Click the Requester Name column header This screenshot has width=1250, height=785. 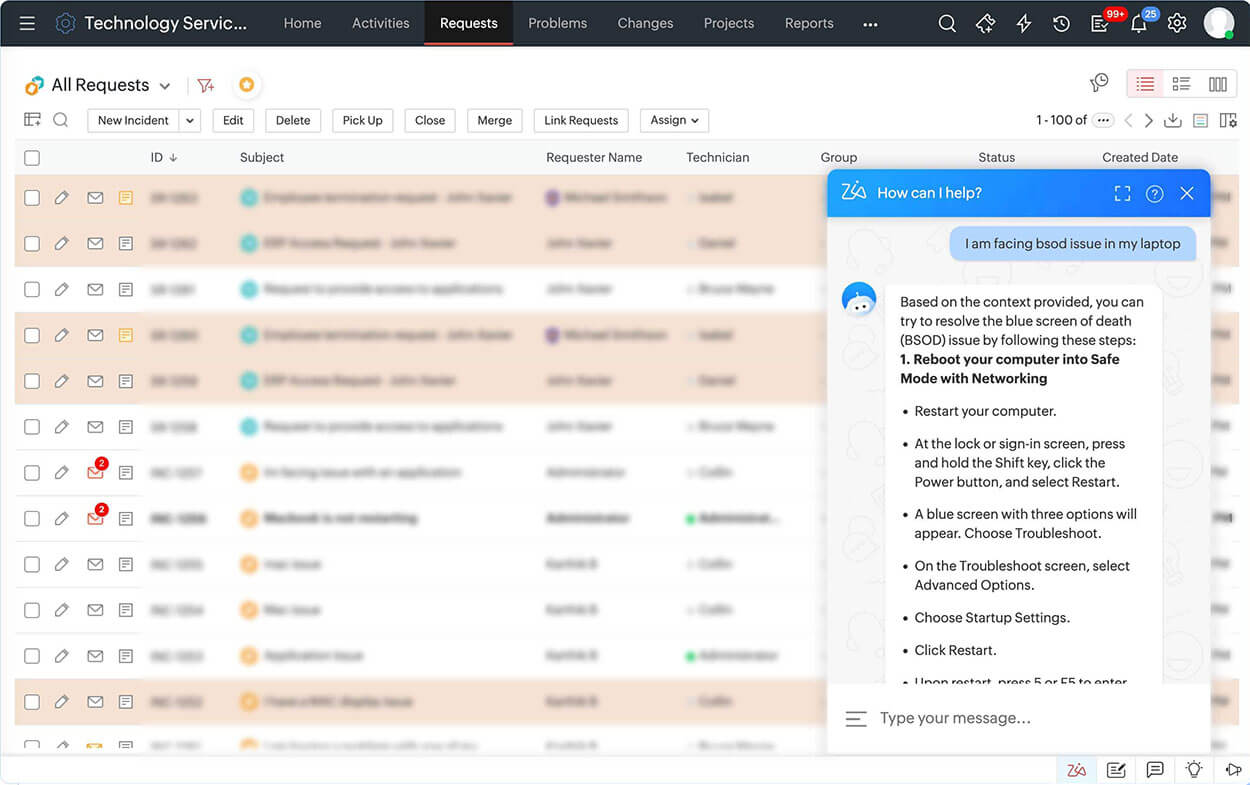594,157
